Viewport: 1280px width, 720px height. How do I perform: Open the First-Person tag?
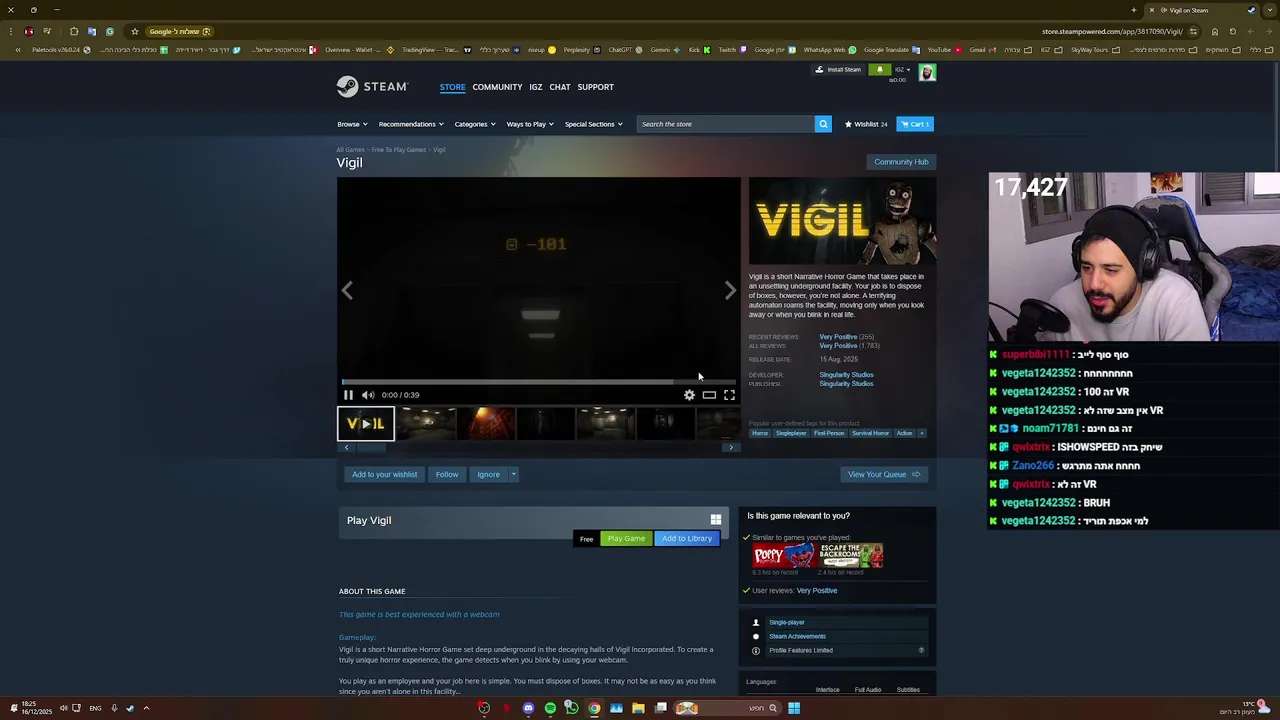pos(829,433)
